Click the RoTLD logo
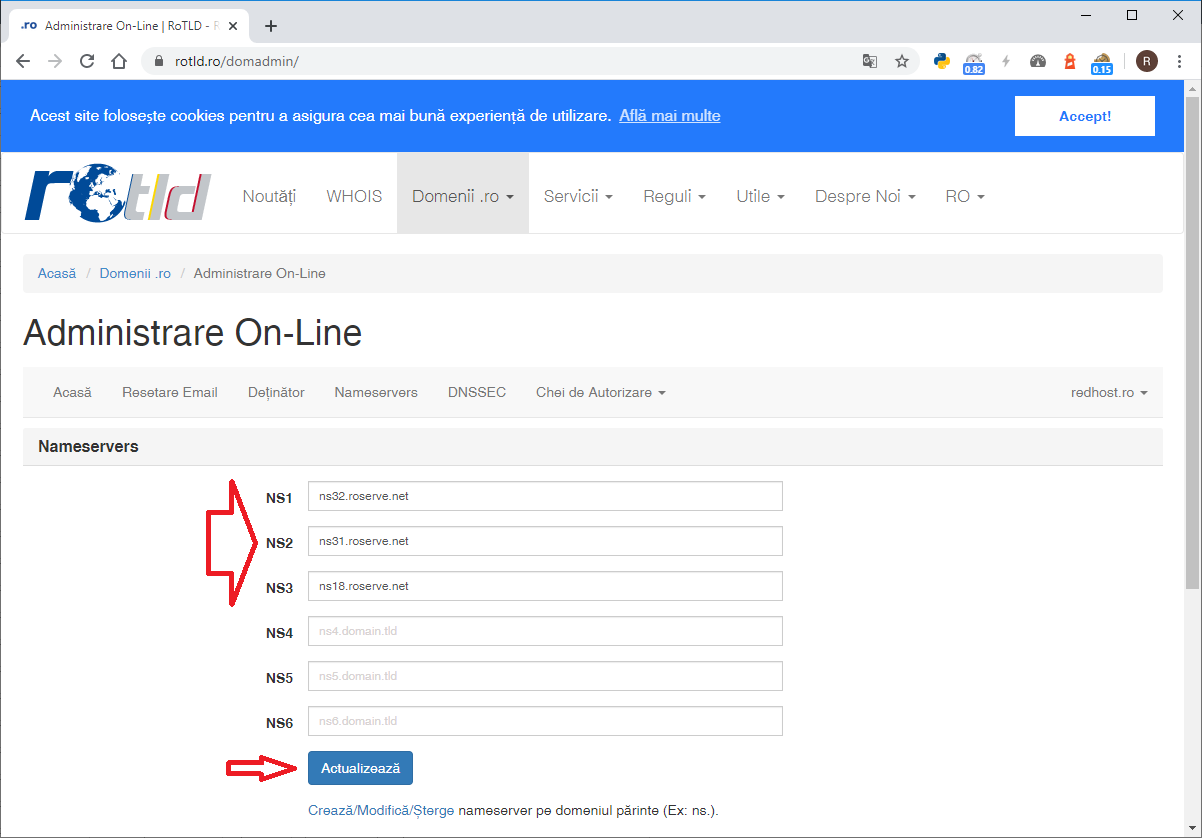 [118, 194]
